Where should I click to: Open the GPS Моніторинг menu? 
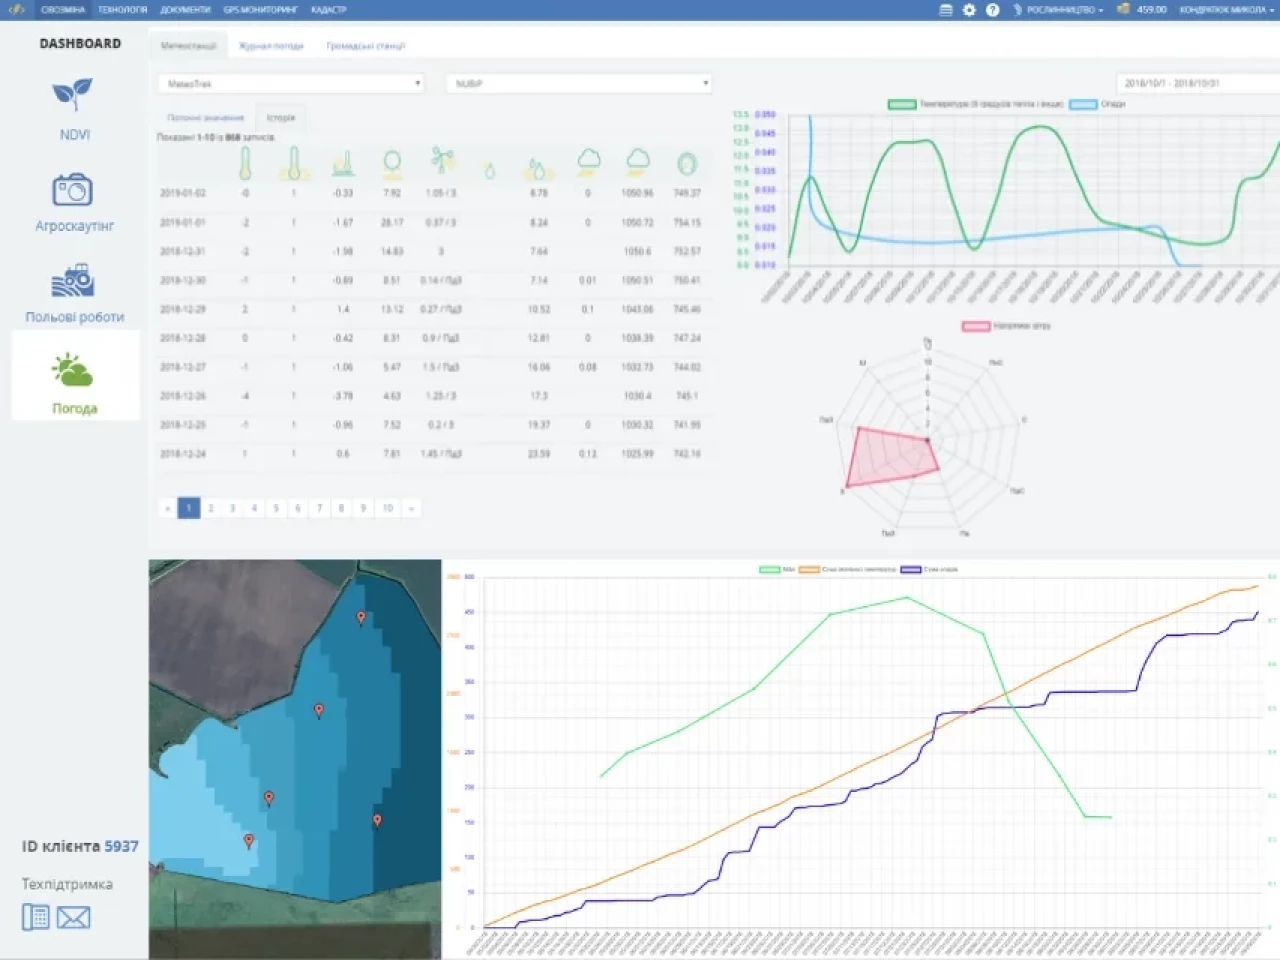pyautogui.click(x=260, y=10)
